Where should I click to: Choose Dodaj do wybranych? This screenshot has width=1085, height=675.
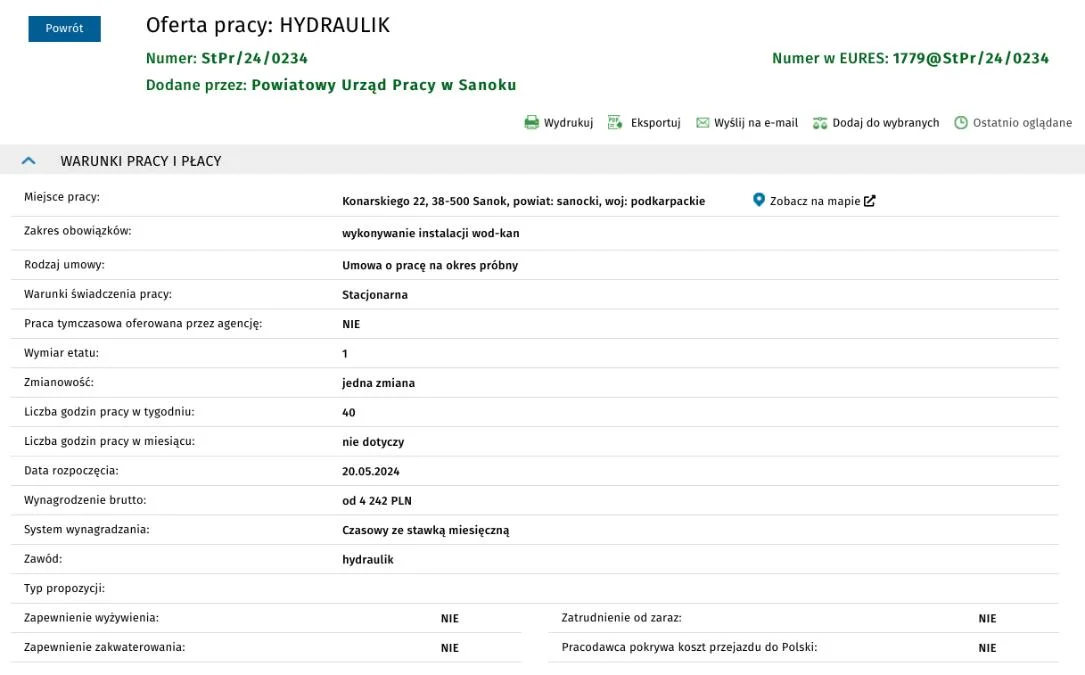coord(886,123)
